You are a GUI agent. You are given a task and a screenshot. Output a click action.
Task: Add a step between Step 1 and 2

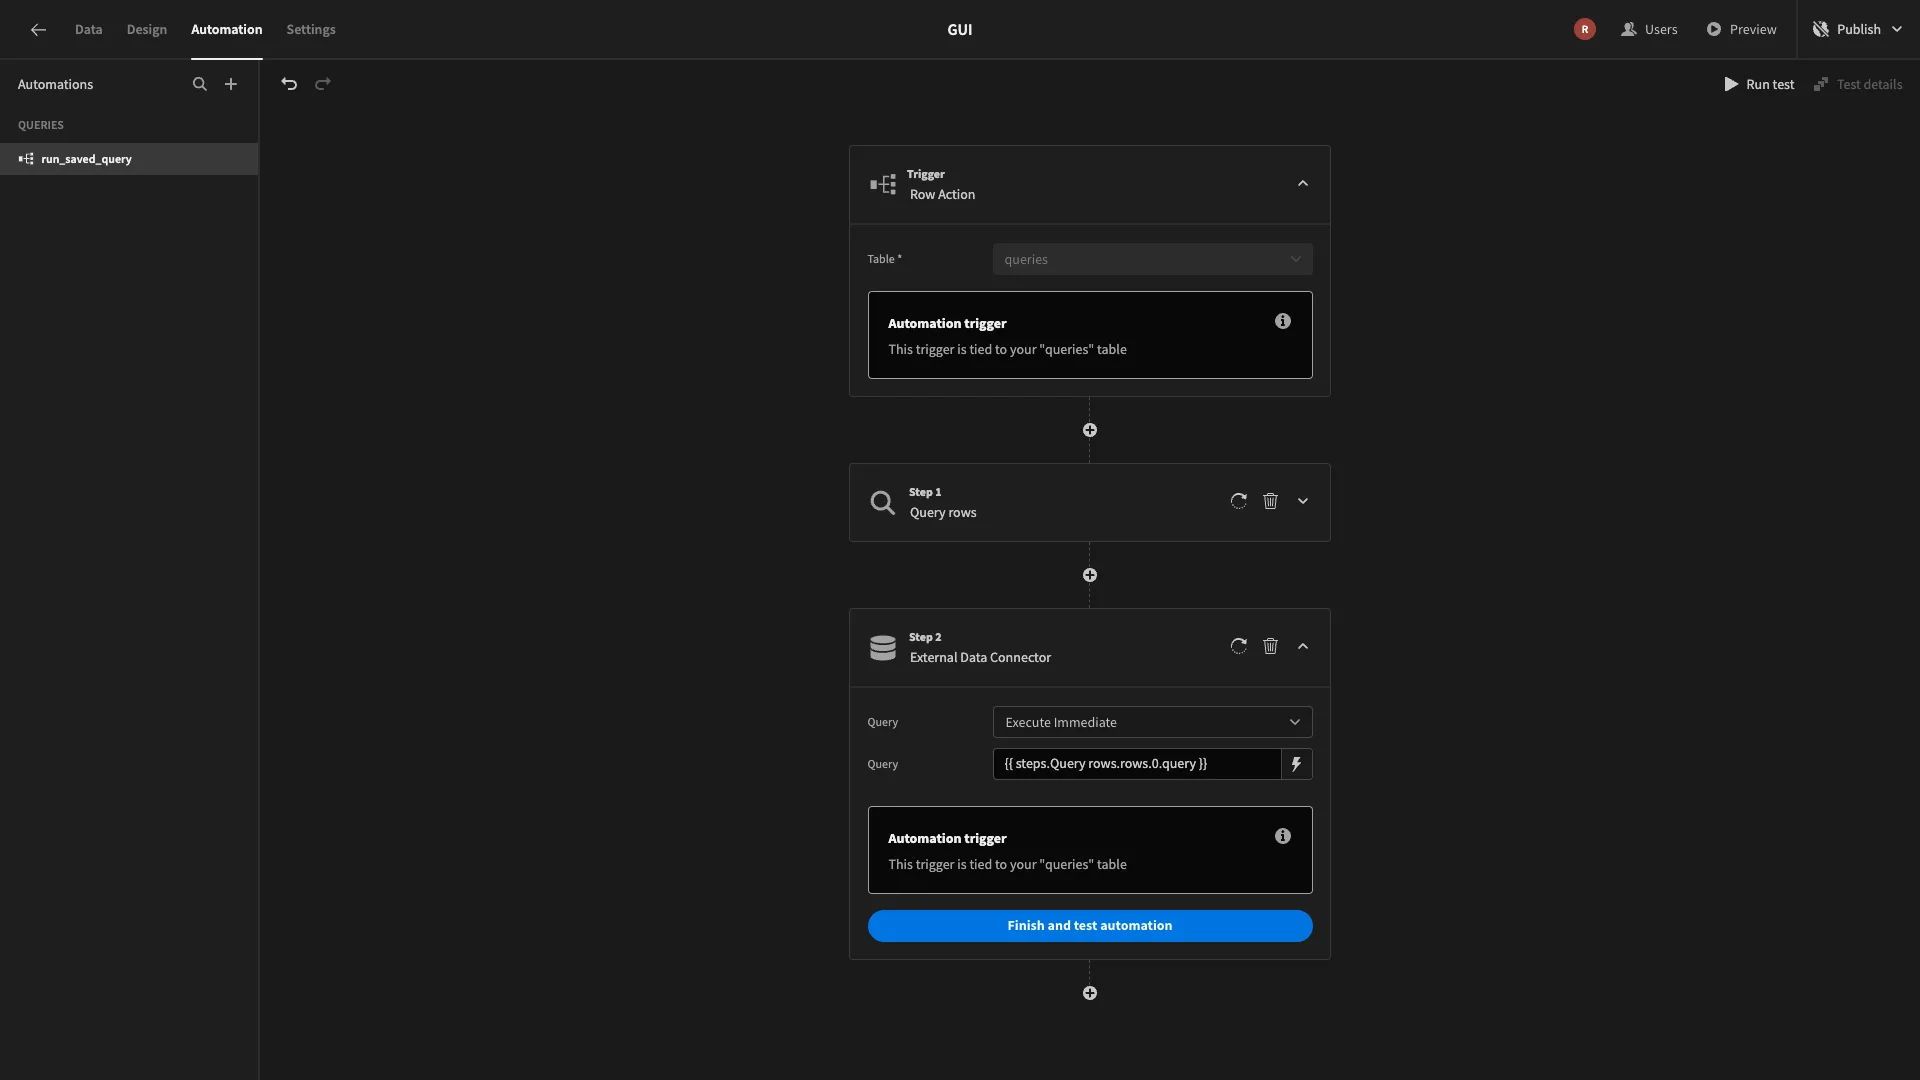pos(1090,575)
